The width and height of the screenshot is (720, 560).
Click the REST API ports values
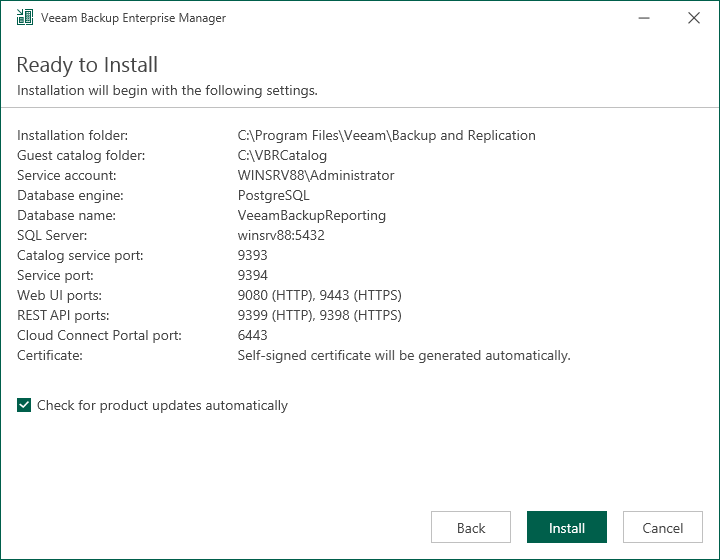[x=319, y=315]
